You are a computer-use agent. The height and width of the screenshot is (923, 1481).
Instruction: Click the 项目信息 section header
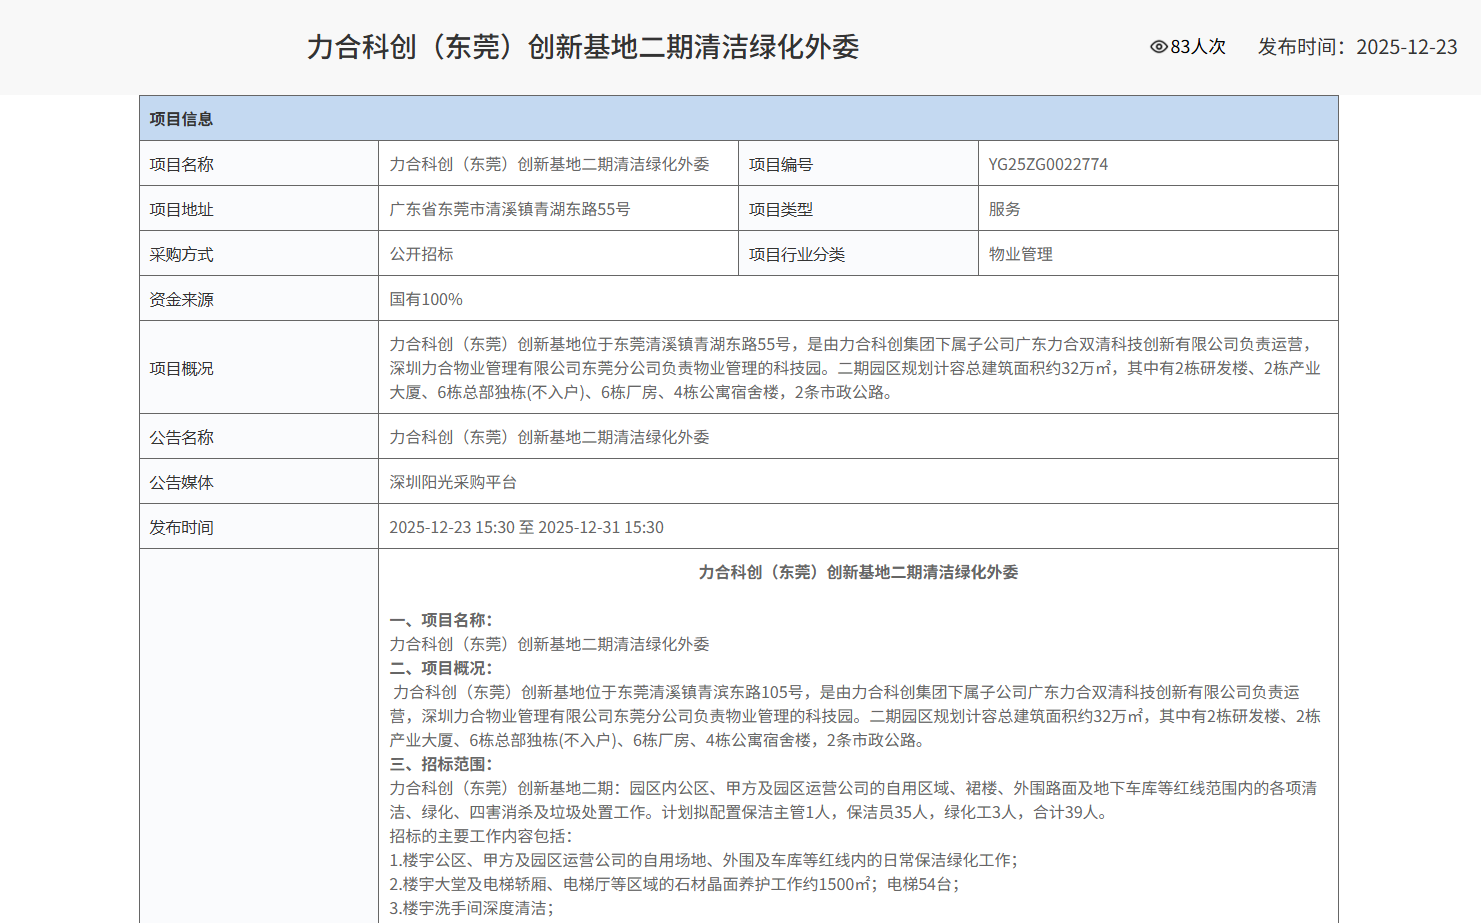[181, 119]
